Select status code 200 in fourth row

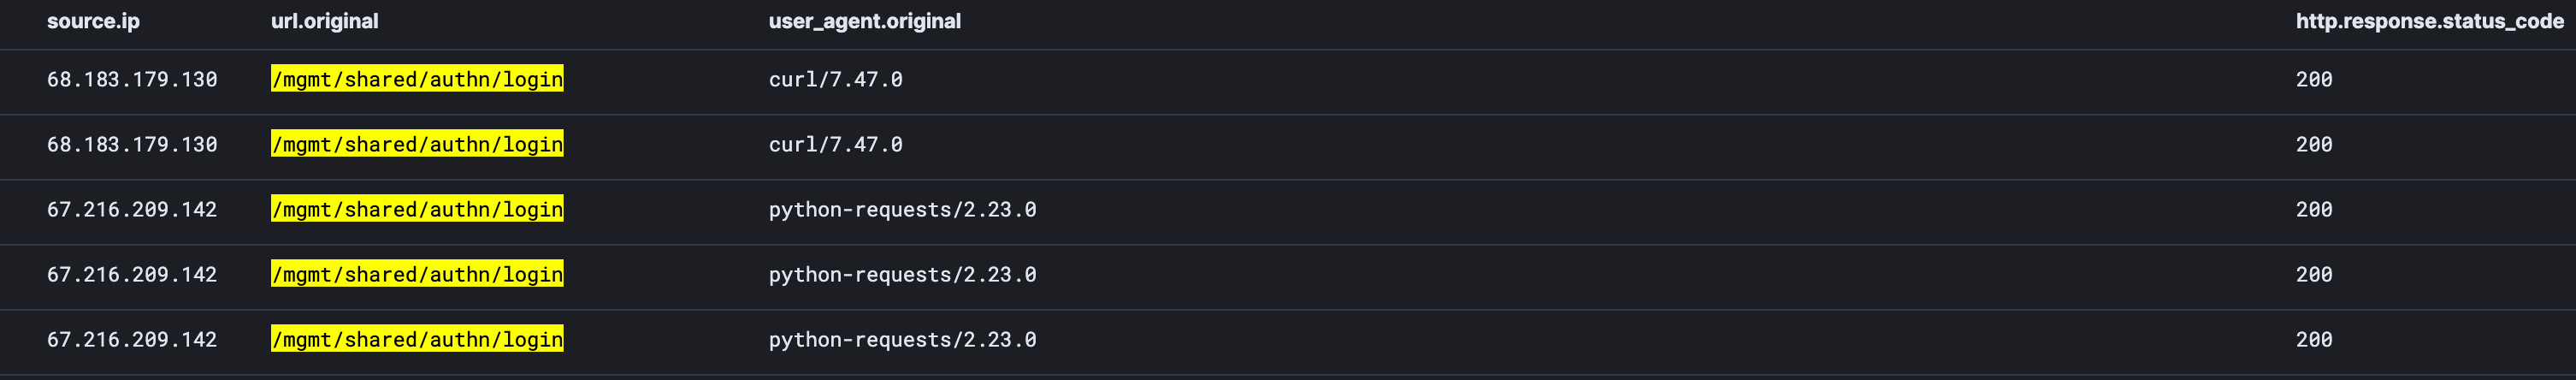2313,275
